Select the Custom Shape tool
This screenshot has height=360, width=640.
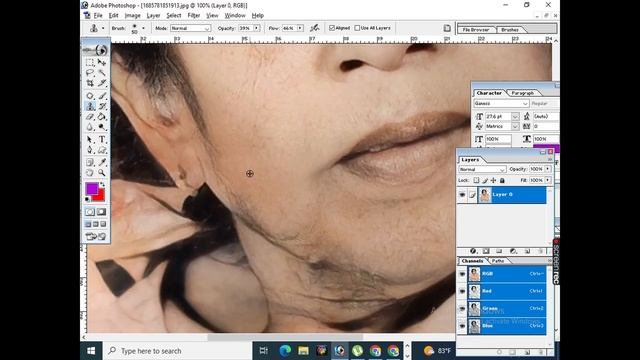(102, 150)
